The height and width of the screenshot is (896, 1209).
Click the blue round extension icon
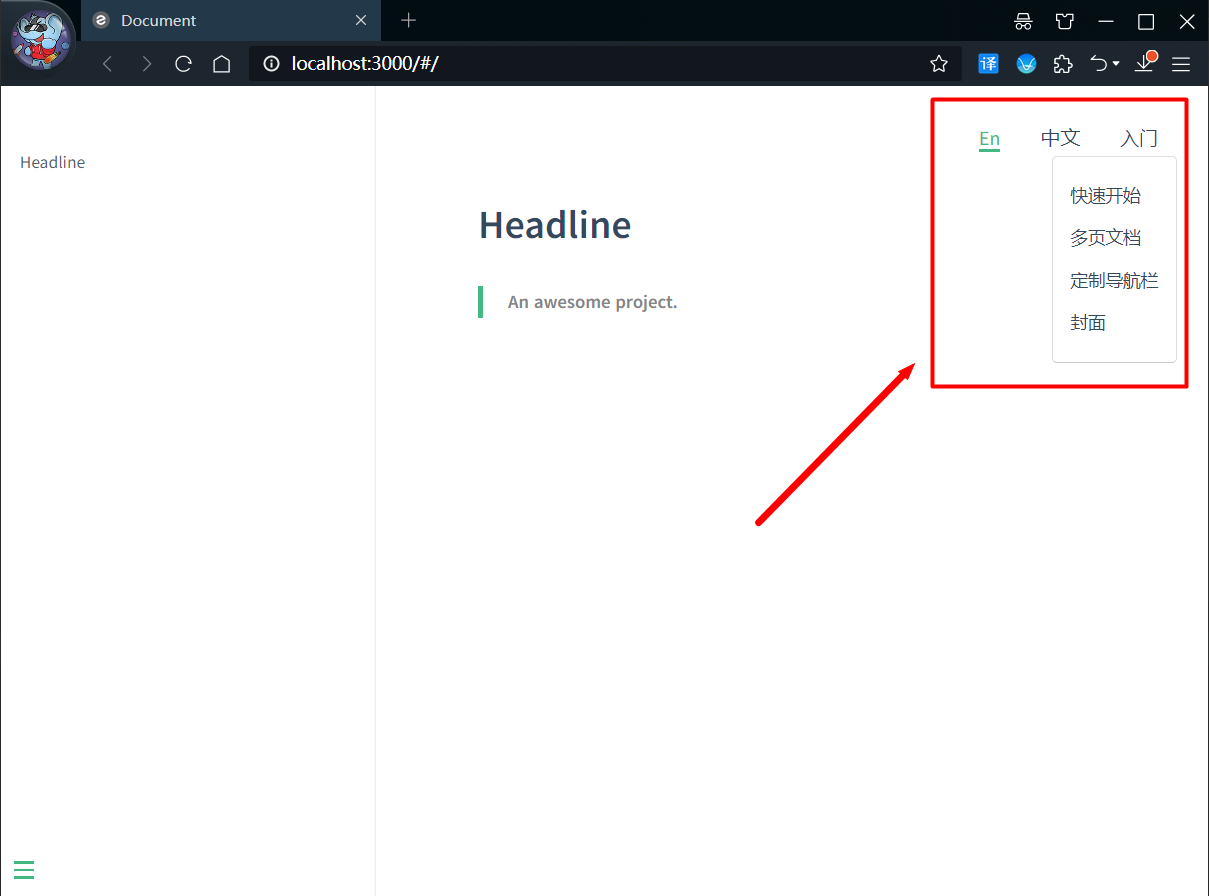pyautogui.click(x=1026, y=64)
